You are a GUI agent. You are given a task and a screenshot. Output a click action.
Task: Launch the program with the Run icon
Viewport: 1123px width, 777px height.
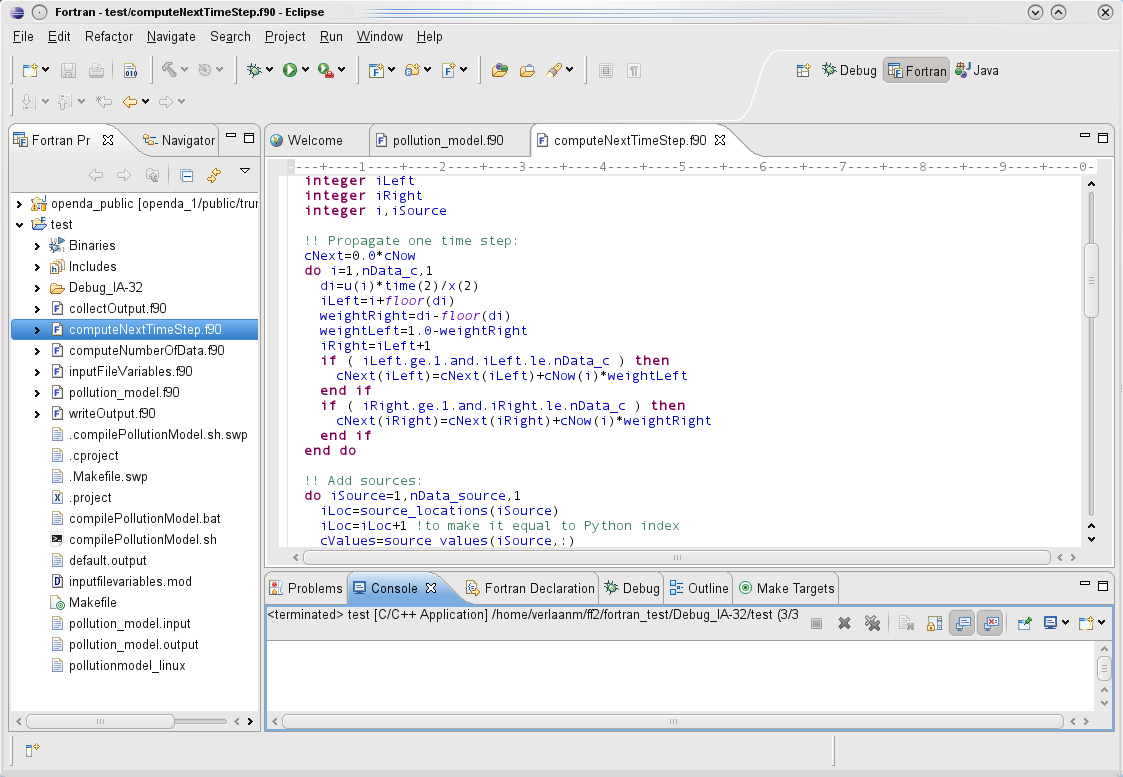[x=290, y=68]
